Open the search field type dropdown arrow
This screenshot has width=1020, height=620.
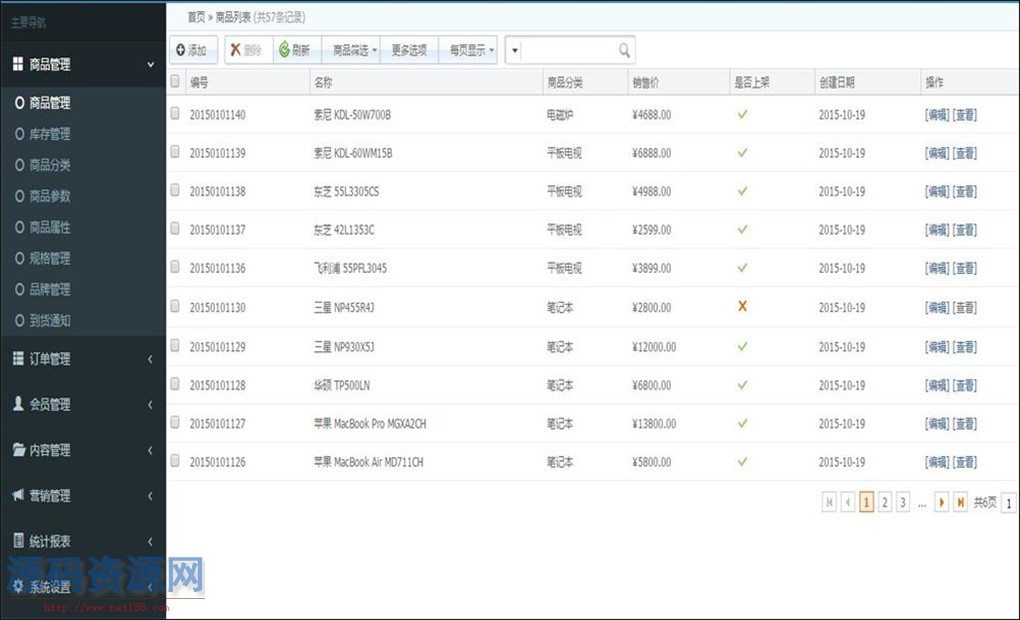[x=515, y=50]
